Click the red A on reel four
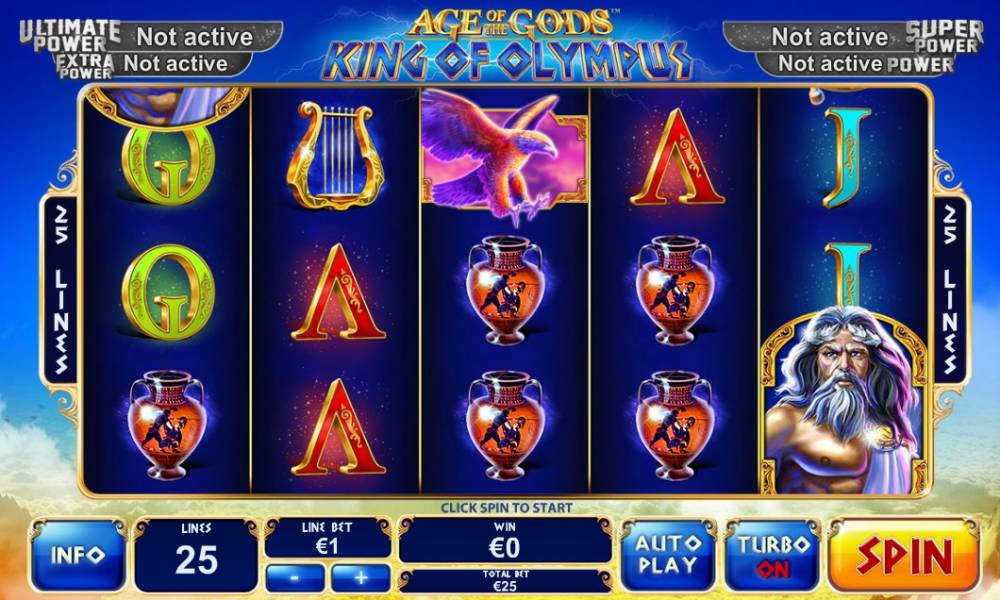 coord(676,157)
